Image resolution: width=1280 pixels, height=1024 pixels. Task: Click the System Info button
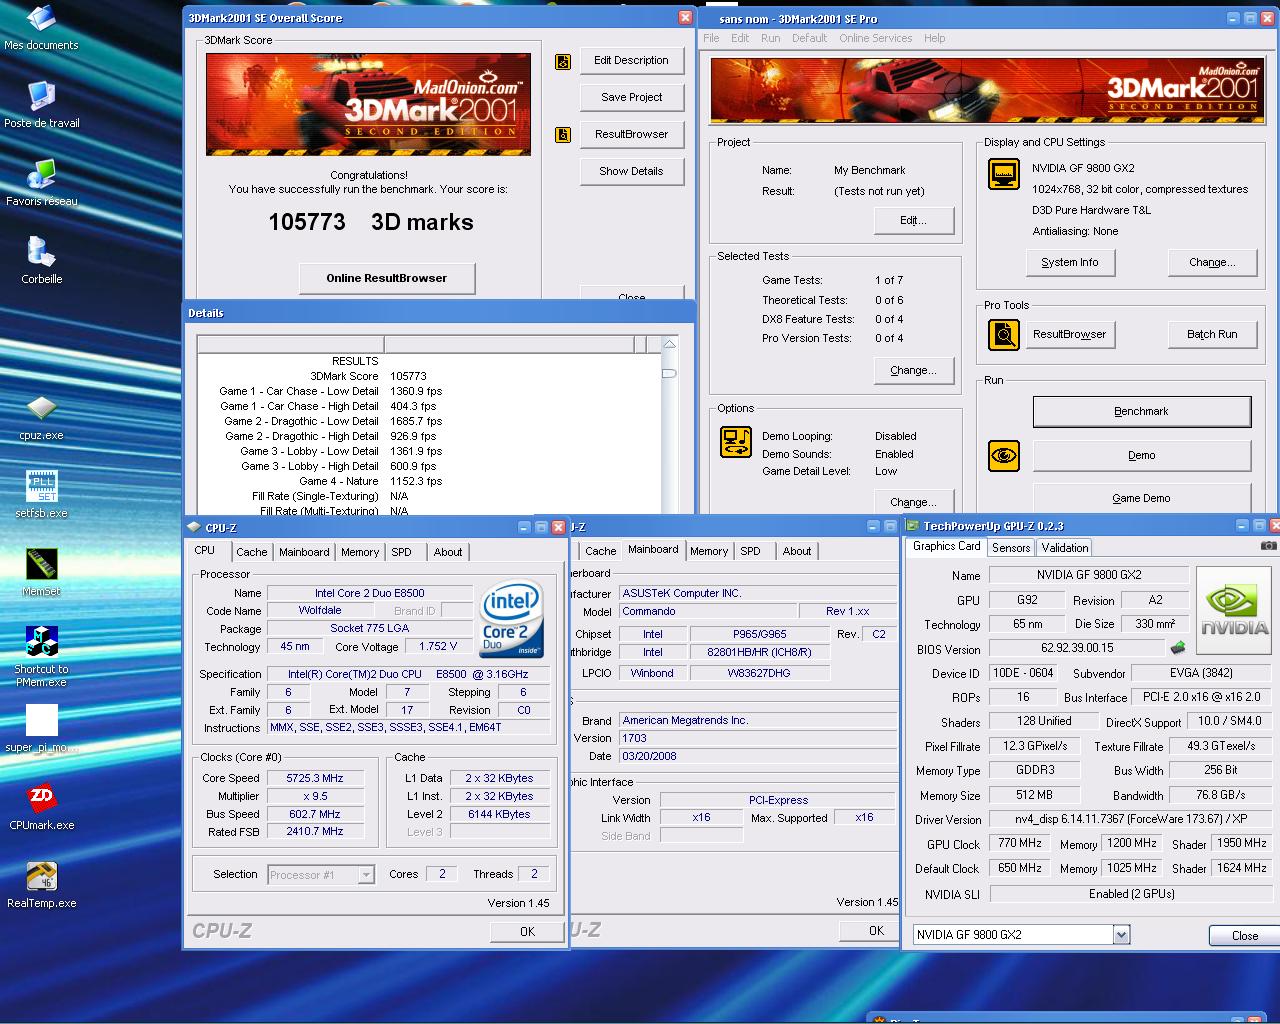click(1070, 262)
